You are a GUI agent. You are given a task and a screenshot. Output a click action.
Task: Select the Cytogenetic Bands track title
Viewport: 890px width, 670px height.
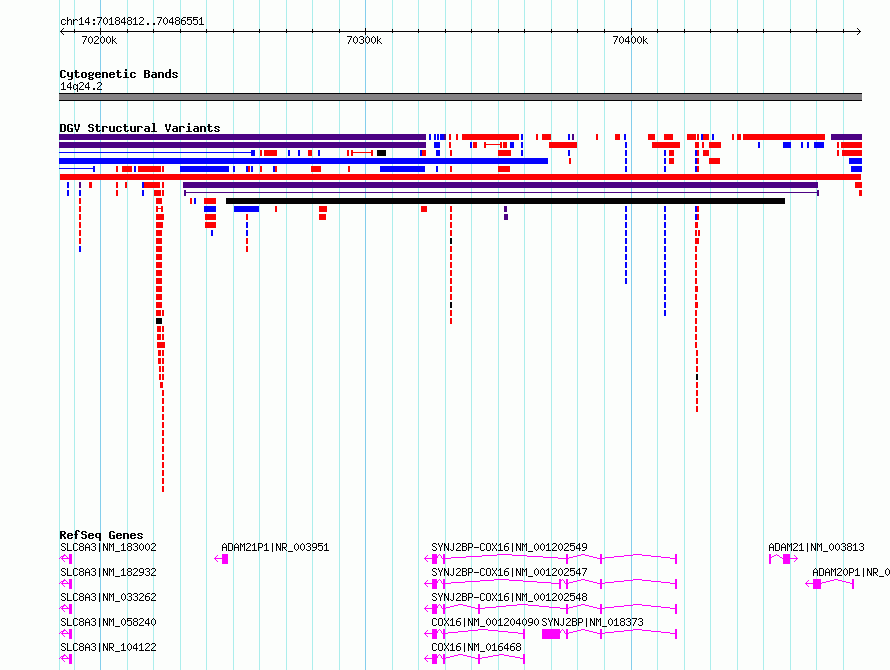(119, 74)
